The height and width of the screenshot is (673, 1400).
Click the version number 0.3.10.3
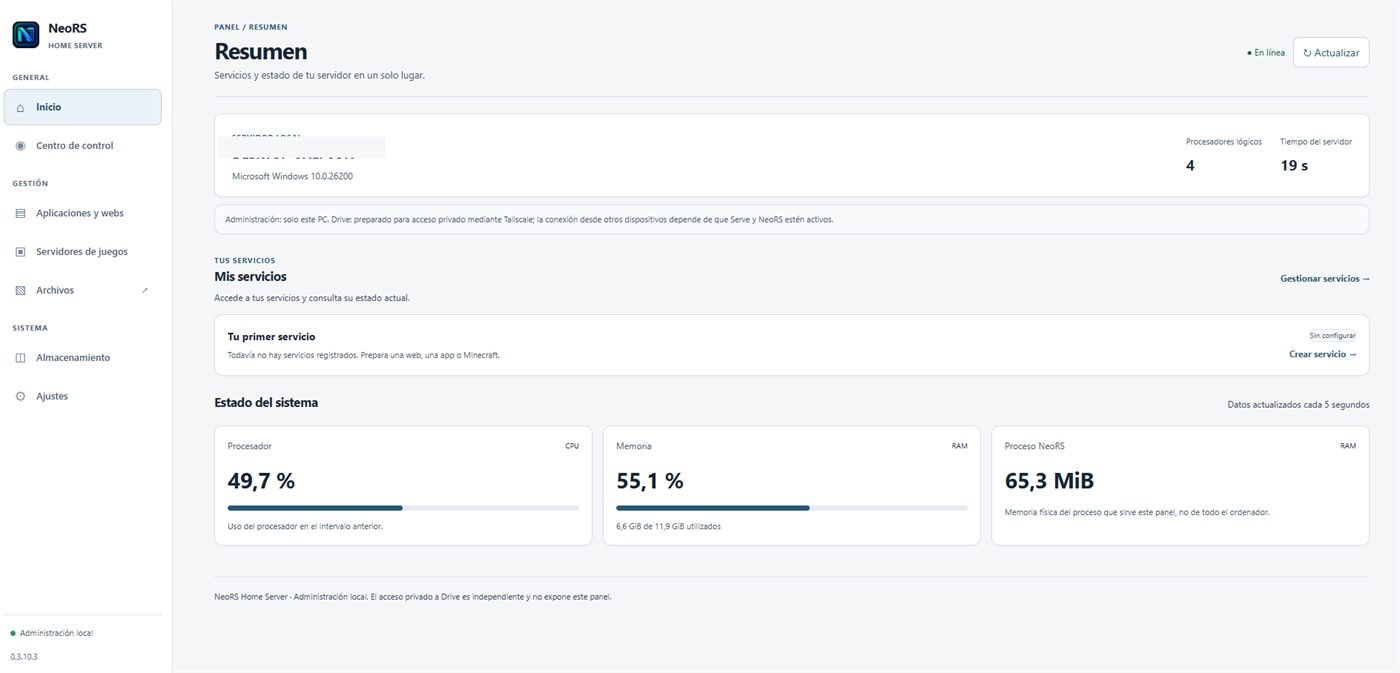(x=24, y=657)
